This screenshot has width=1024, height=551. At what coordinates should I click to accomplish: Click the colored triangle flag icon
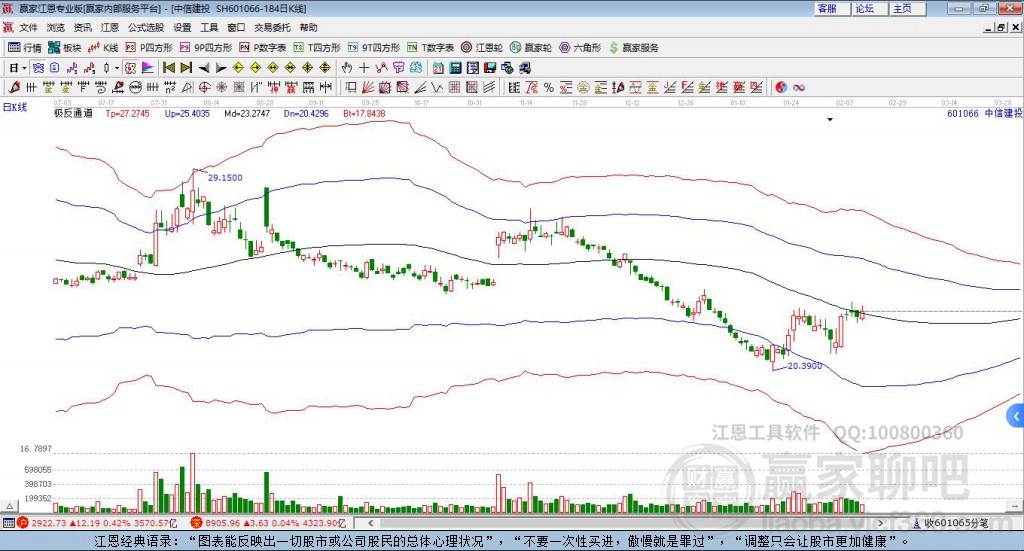point(148,68)
